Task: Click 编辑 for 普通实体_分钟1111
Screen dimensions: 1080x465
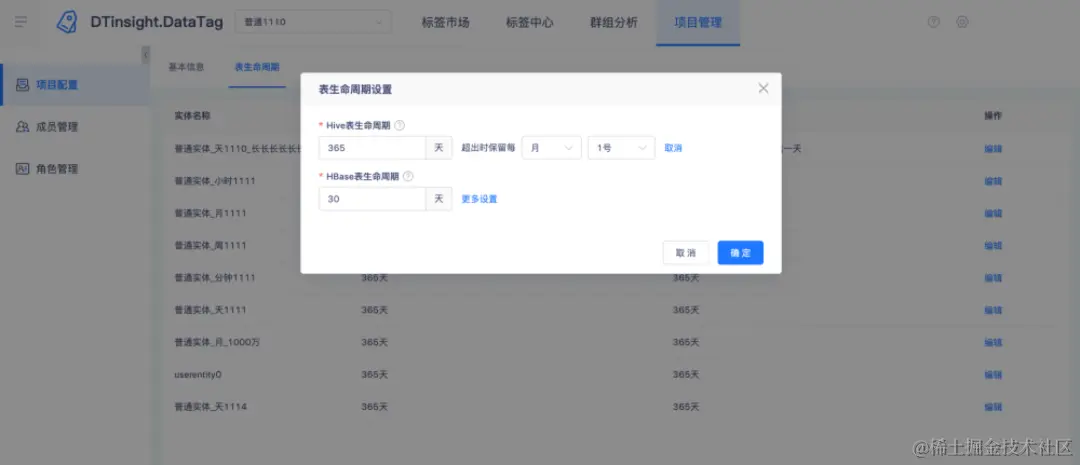Action: [x=993, y=278]
